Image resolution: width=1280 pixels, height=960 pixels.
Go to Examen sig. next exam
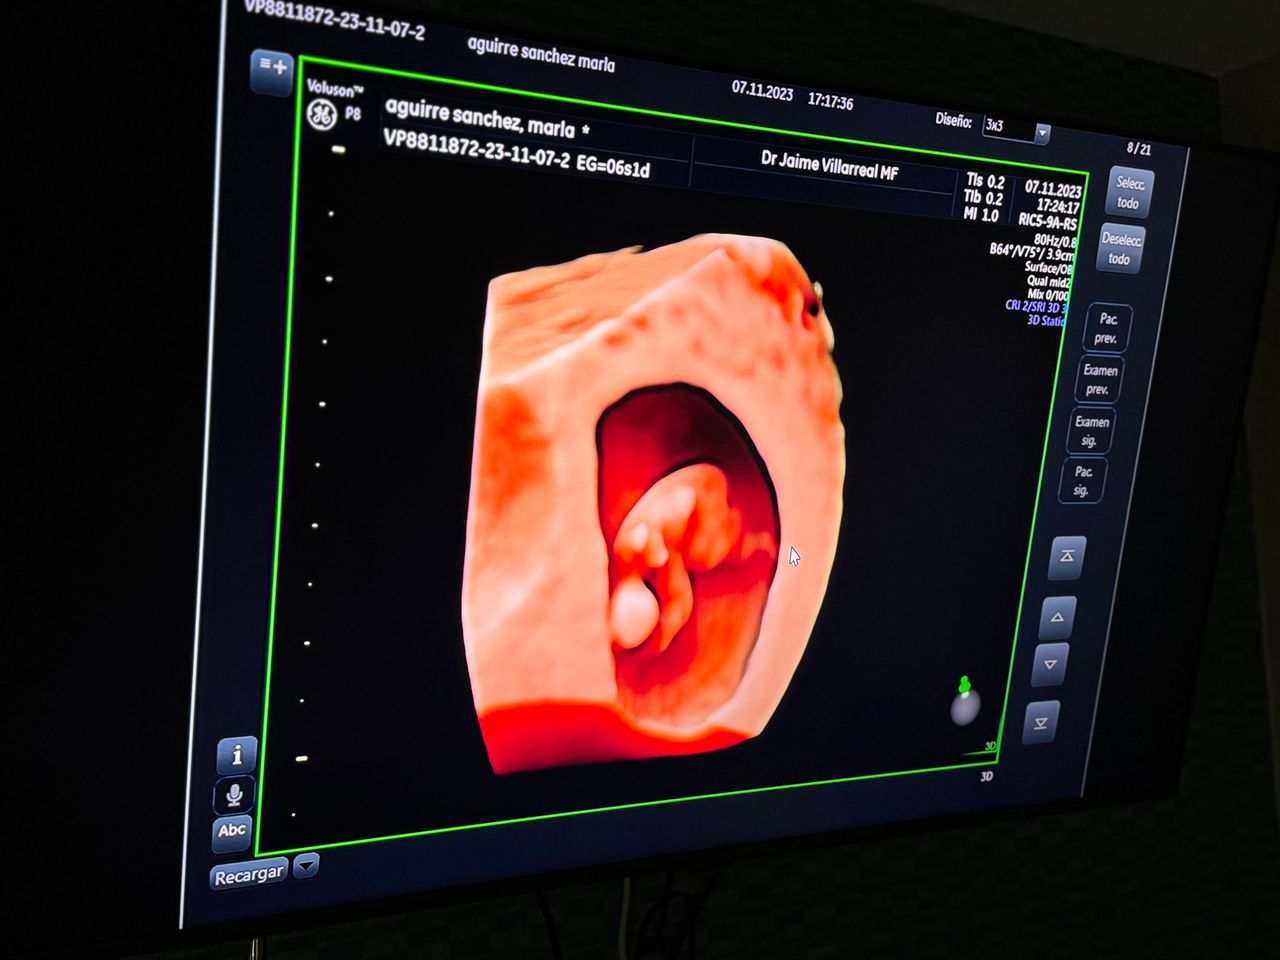(x=1090, y=431)
